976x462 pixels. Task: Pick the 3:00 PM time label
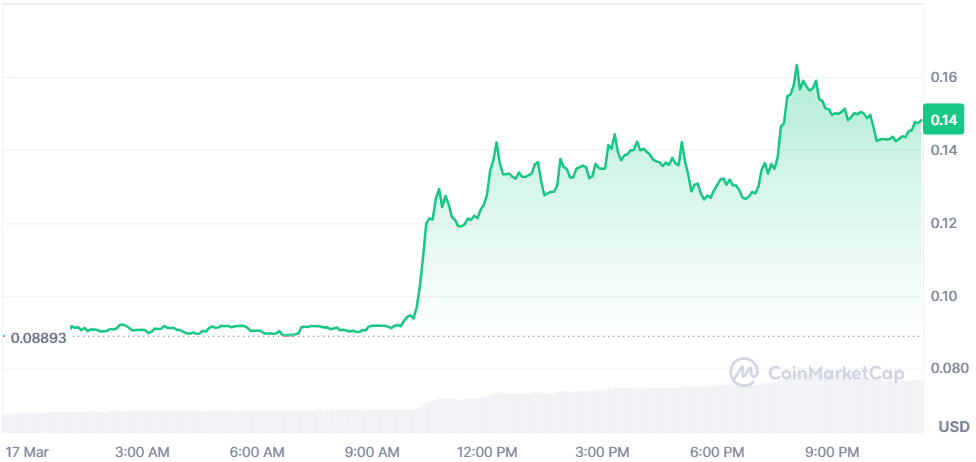coord(604,451)
